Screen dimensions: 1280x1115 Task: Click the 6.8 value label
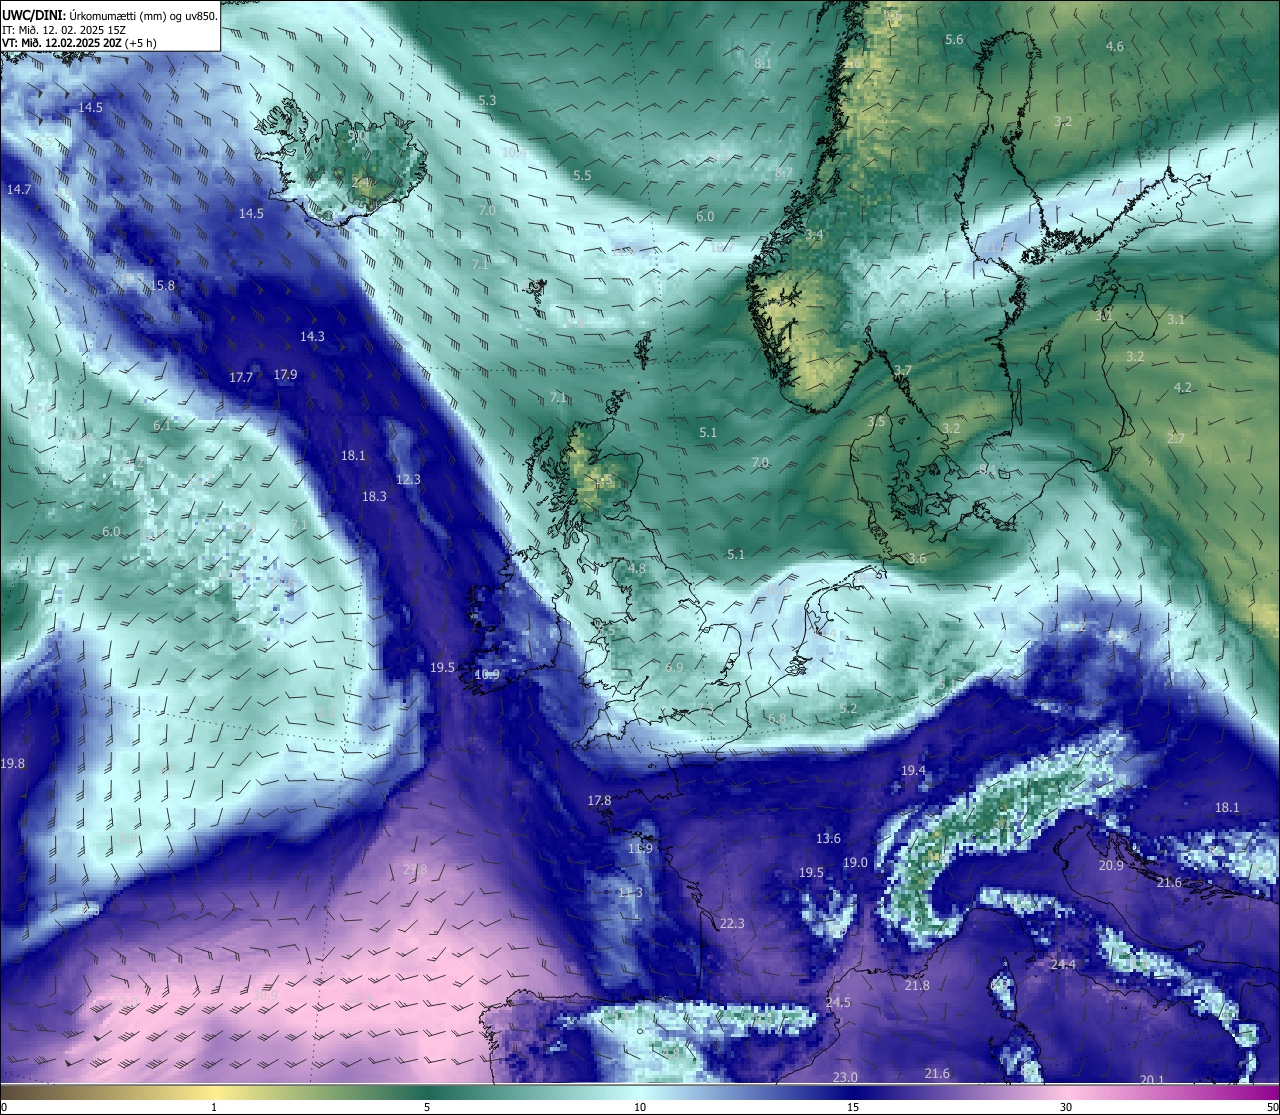point(776,718)
